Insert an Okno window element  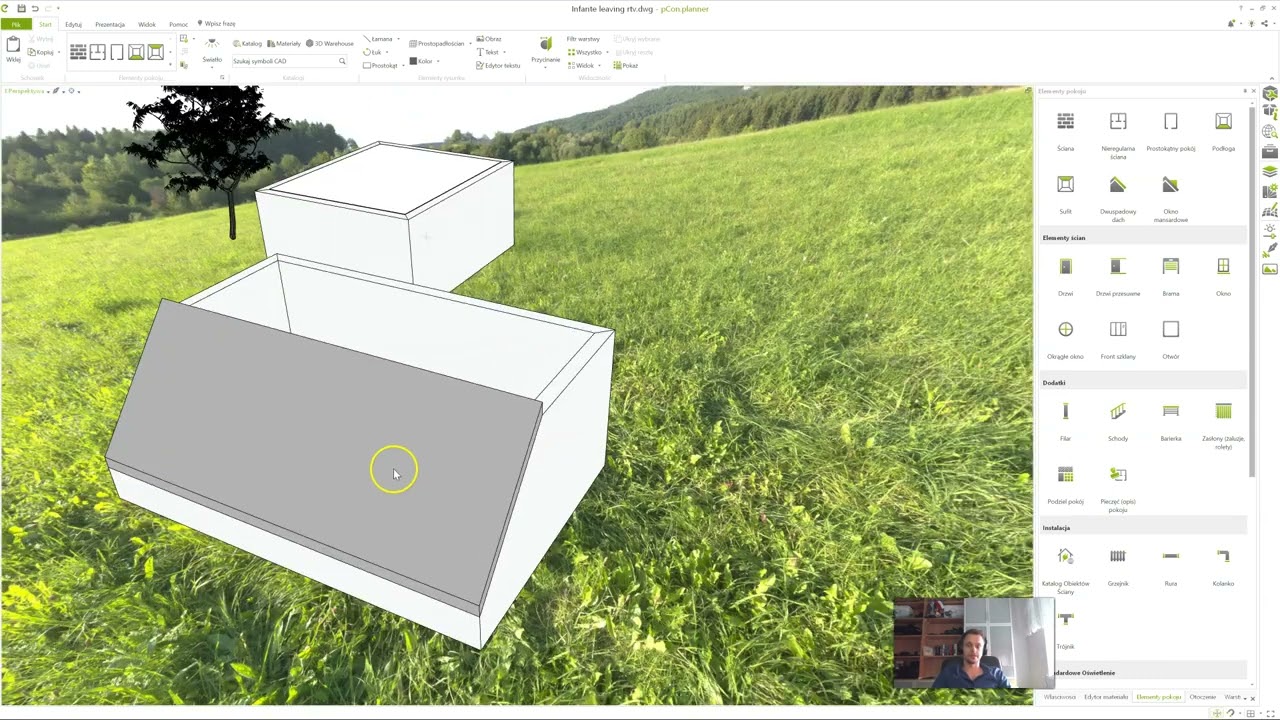1223,275
